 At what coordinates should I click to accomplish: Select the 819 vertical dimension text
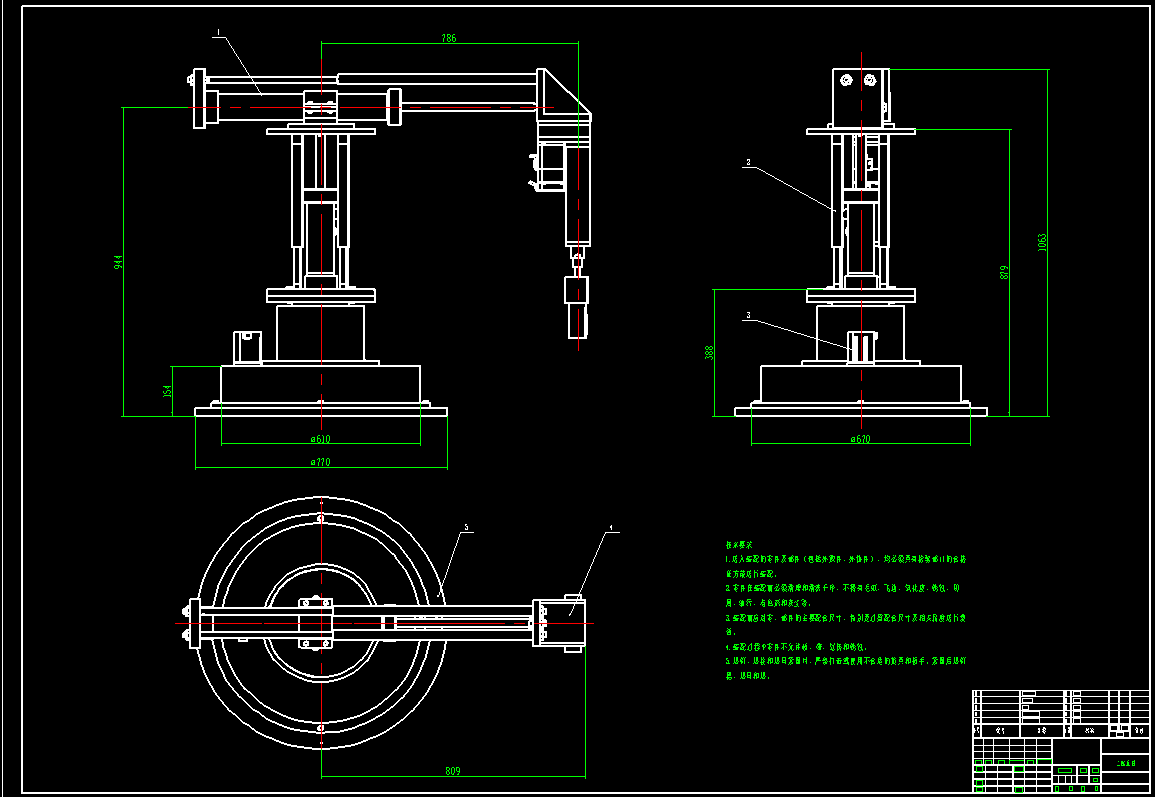coord(1004,273)
